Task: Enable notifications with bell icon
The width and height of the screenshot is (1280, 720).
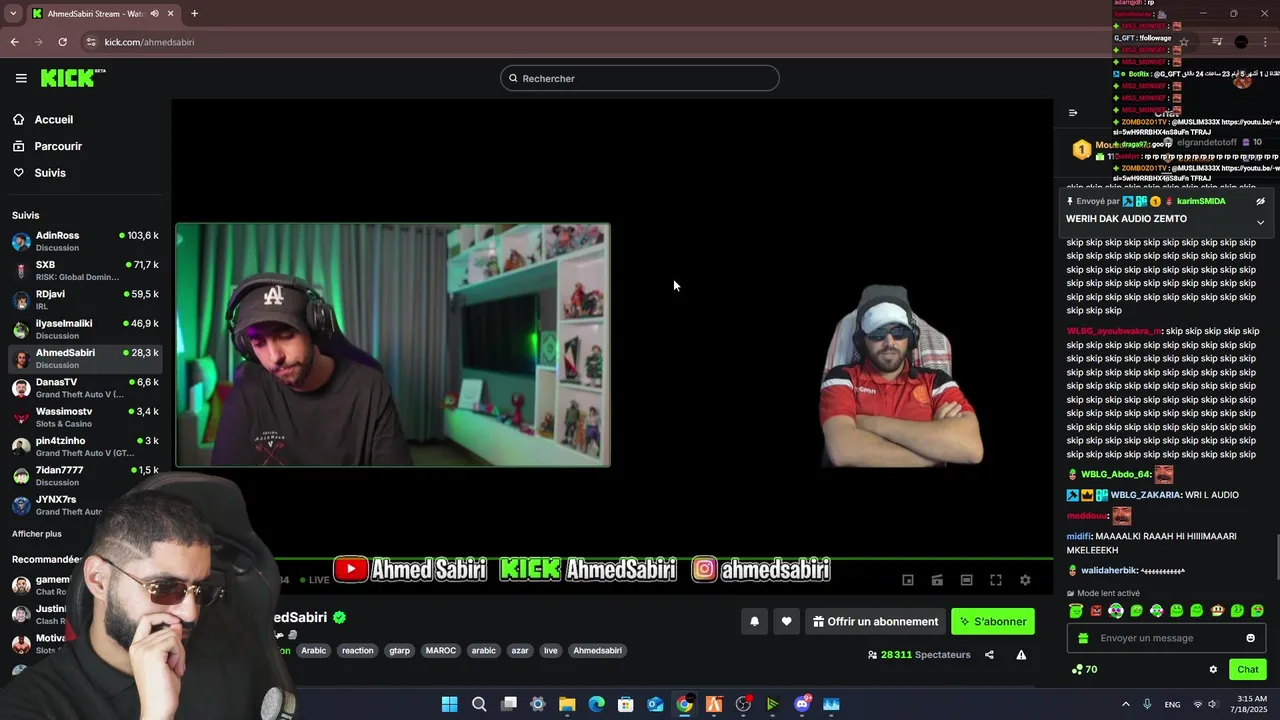Action: coord(755,621)
